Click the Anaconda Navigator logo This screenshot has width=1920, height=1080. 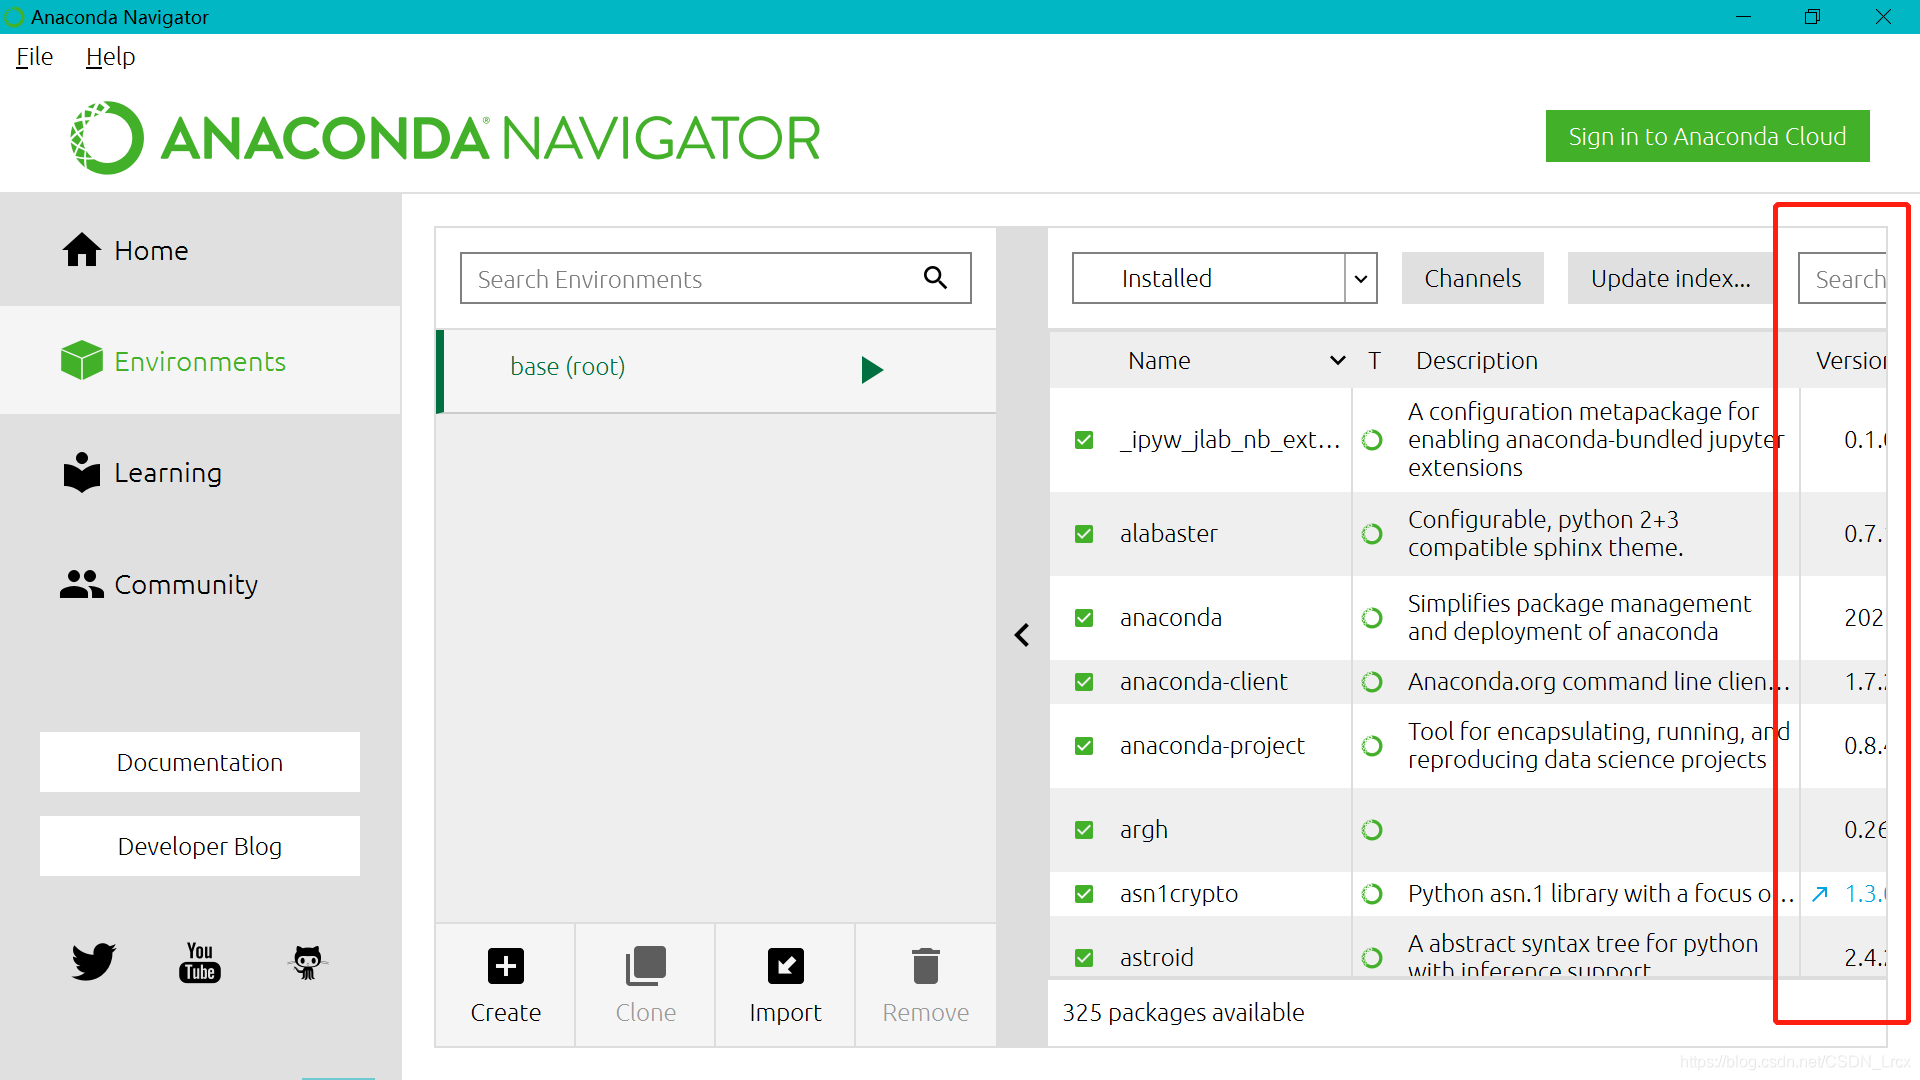(445, 138)
